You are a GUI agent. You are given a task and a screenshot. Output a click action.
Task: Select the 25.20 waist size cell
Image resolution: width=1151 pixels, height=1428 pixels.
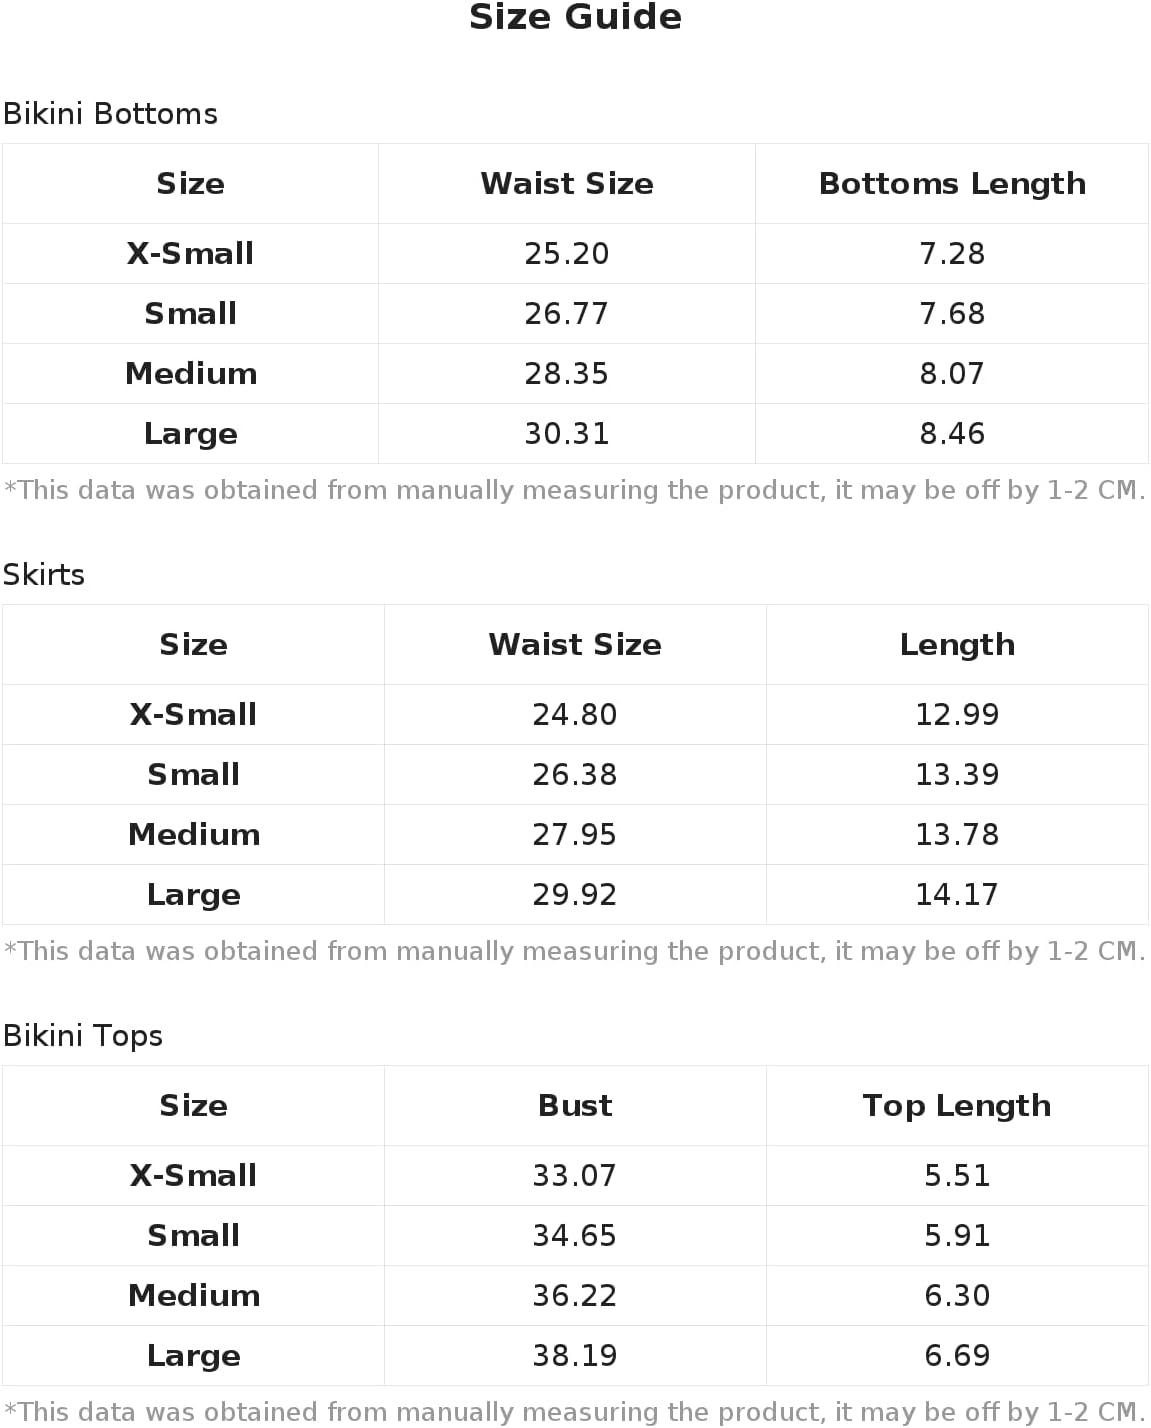[567, 254]
